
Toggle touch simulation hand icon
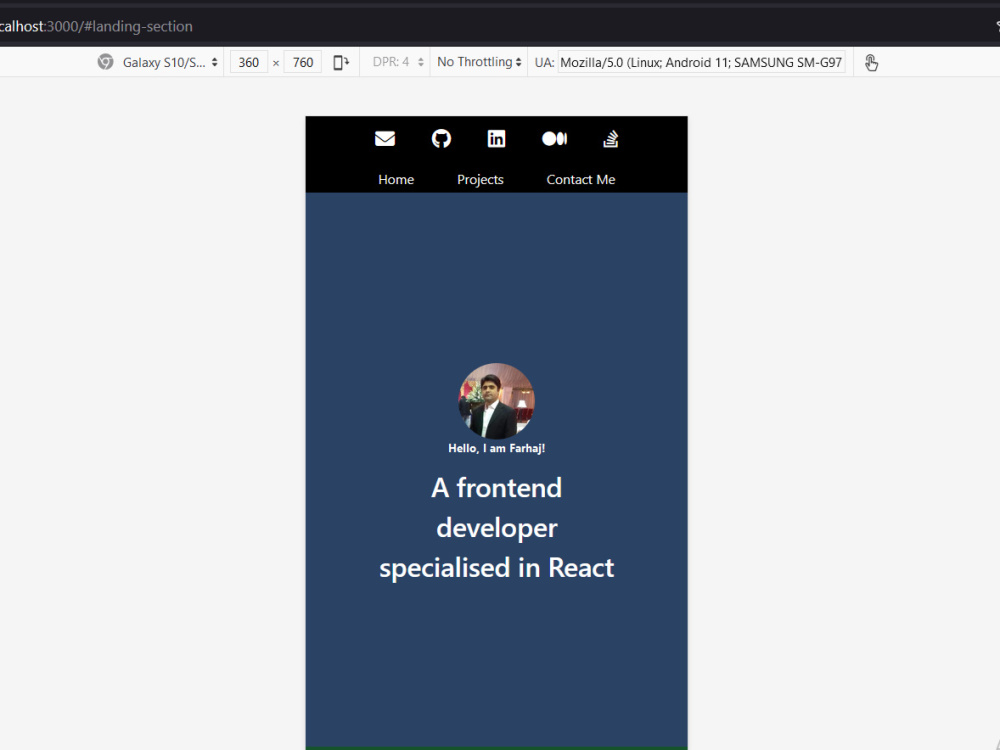871,62
